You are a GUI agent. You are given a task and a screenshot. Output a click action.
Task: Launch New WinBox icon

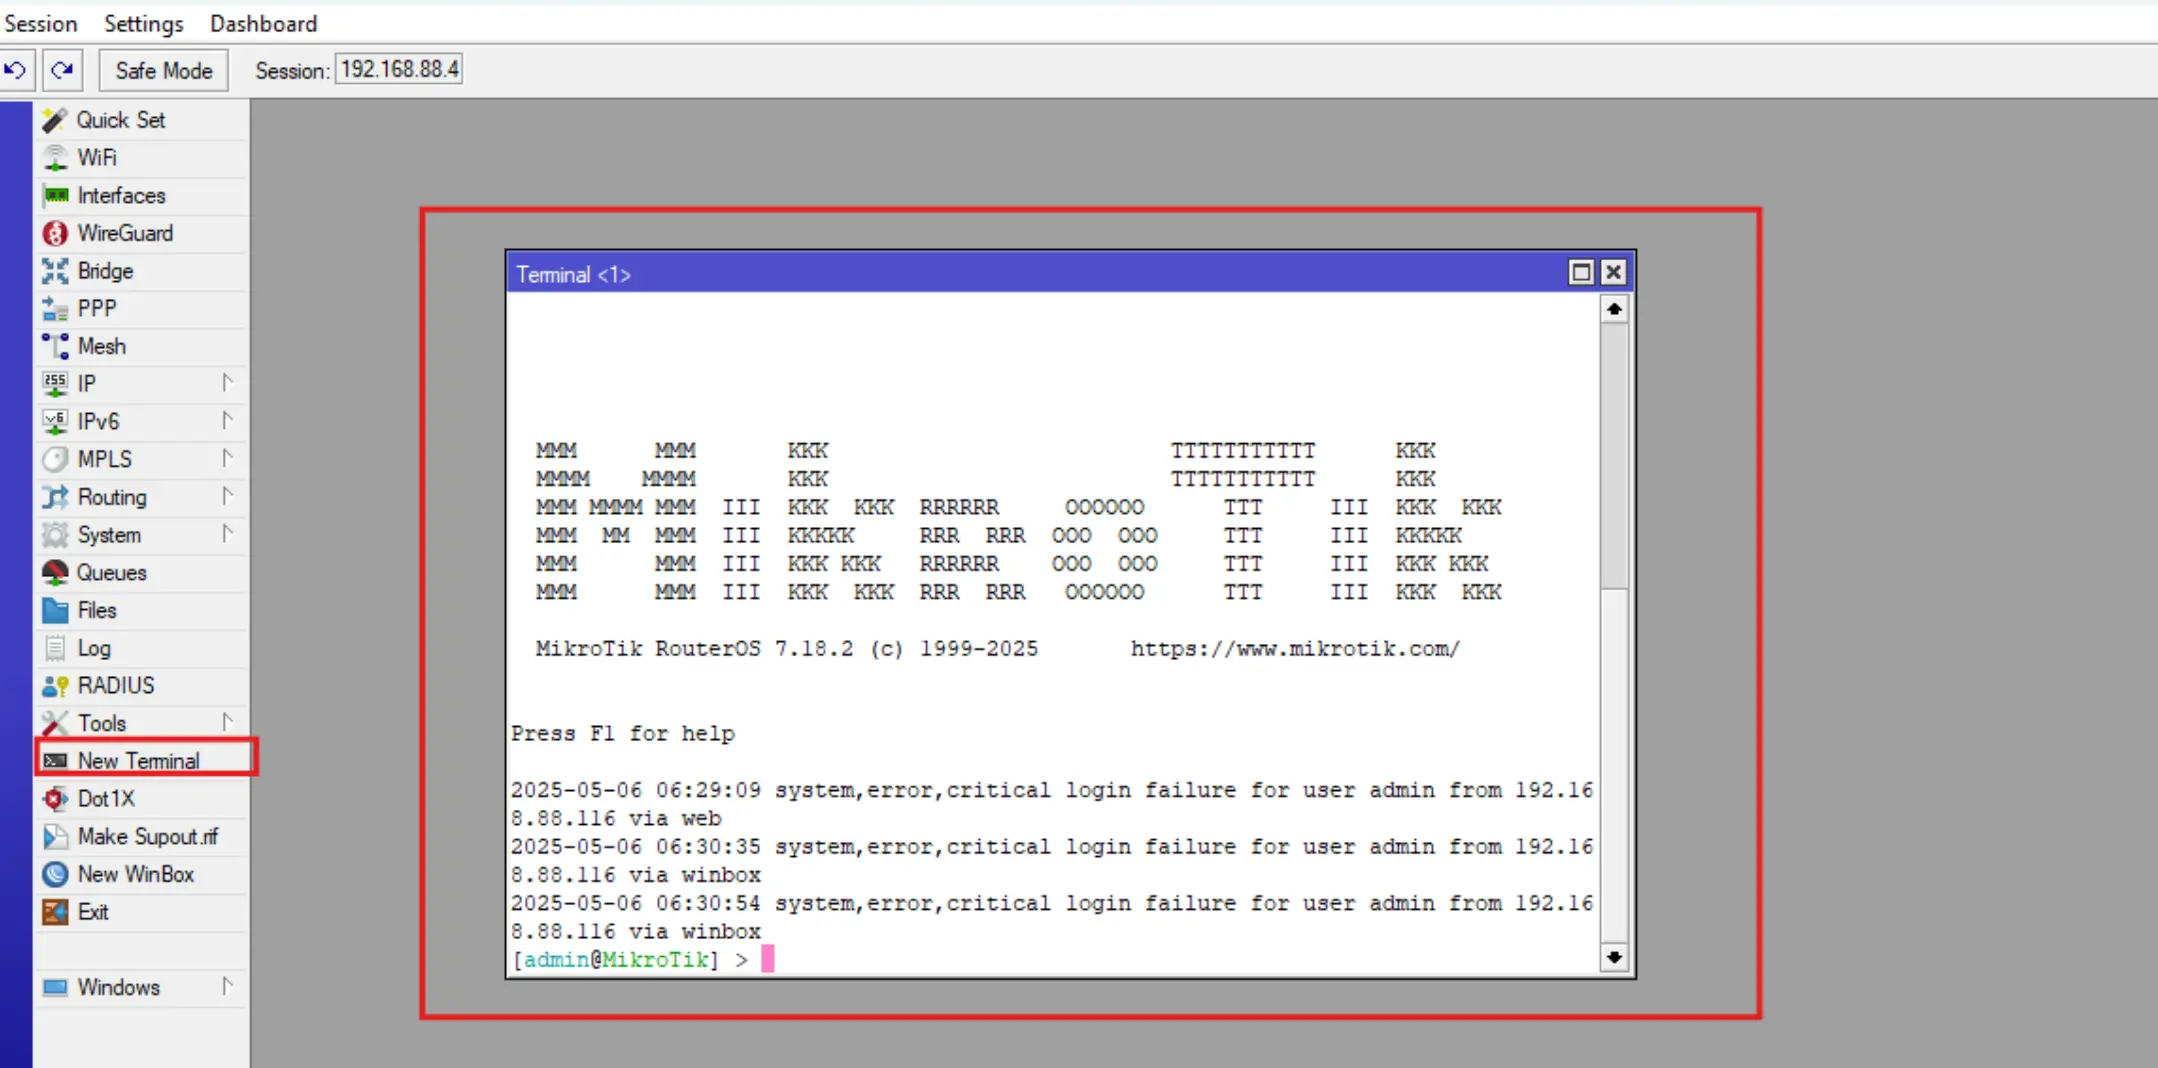[55, 874]
